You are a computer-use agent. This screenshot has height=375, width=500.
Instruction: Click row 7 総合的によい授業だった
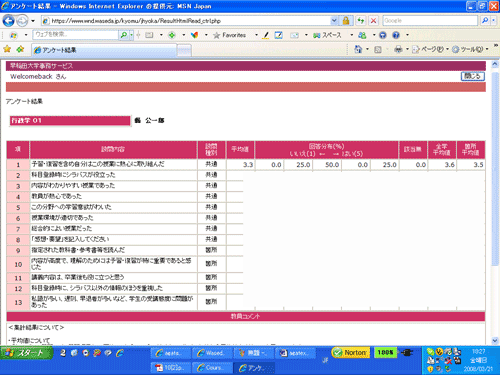(x=62, y=229)
